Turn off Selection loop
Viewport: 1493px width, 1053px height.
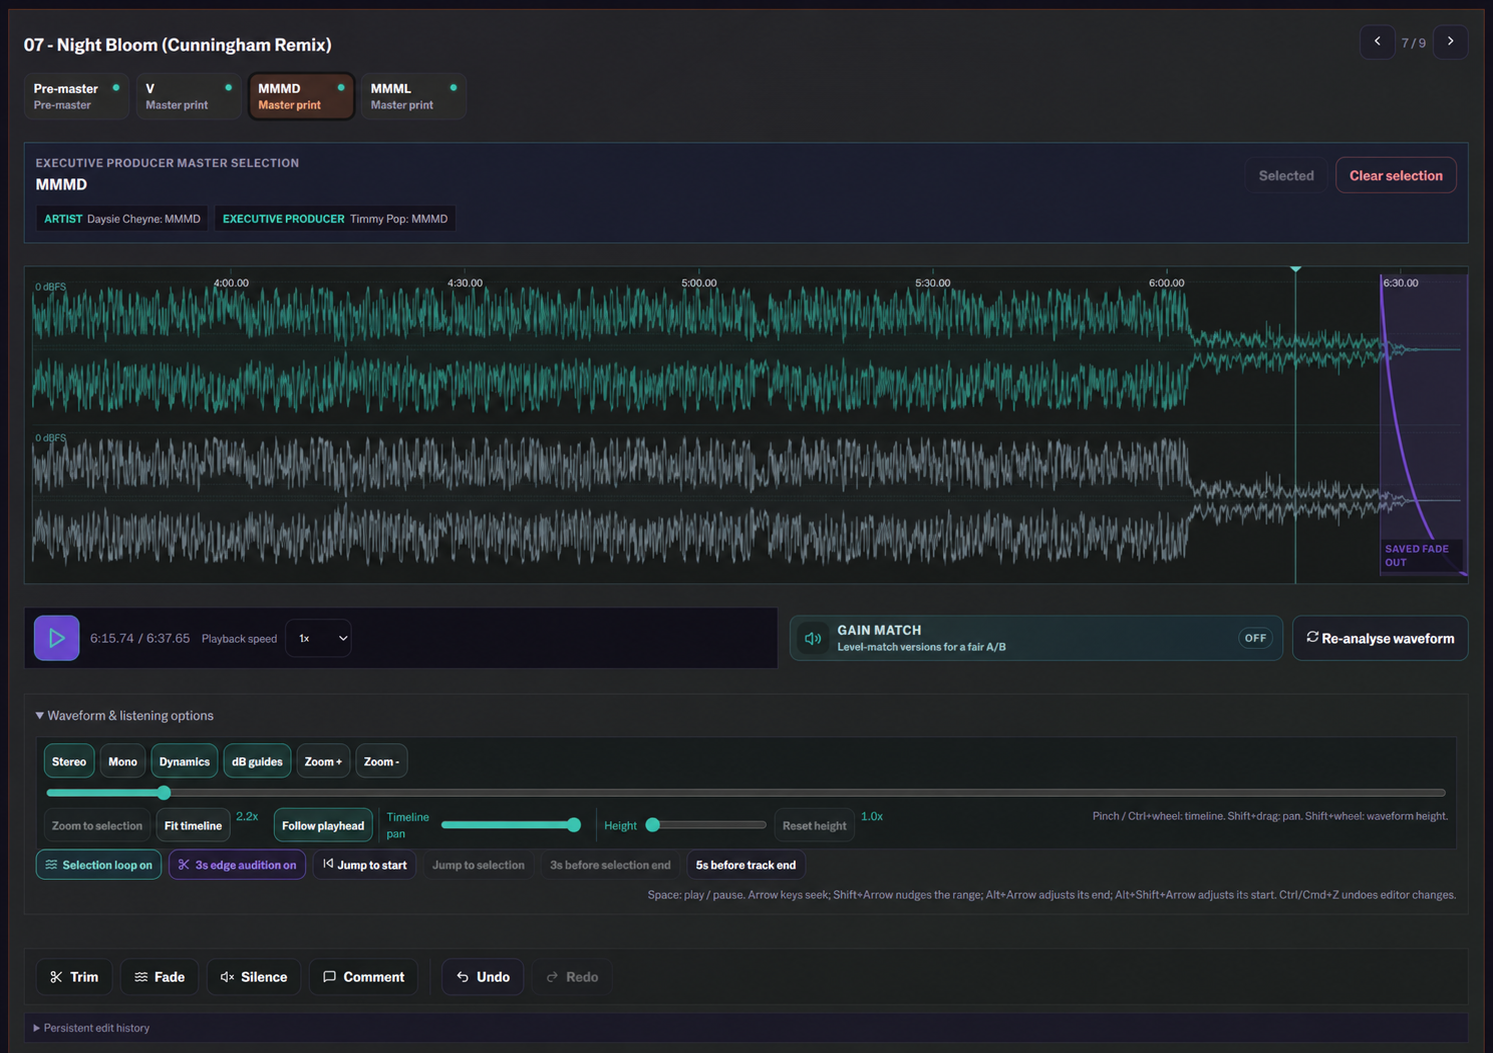(x=99, y=865)
